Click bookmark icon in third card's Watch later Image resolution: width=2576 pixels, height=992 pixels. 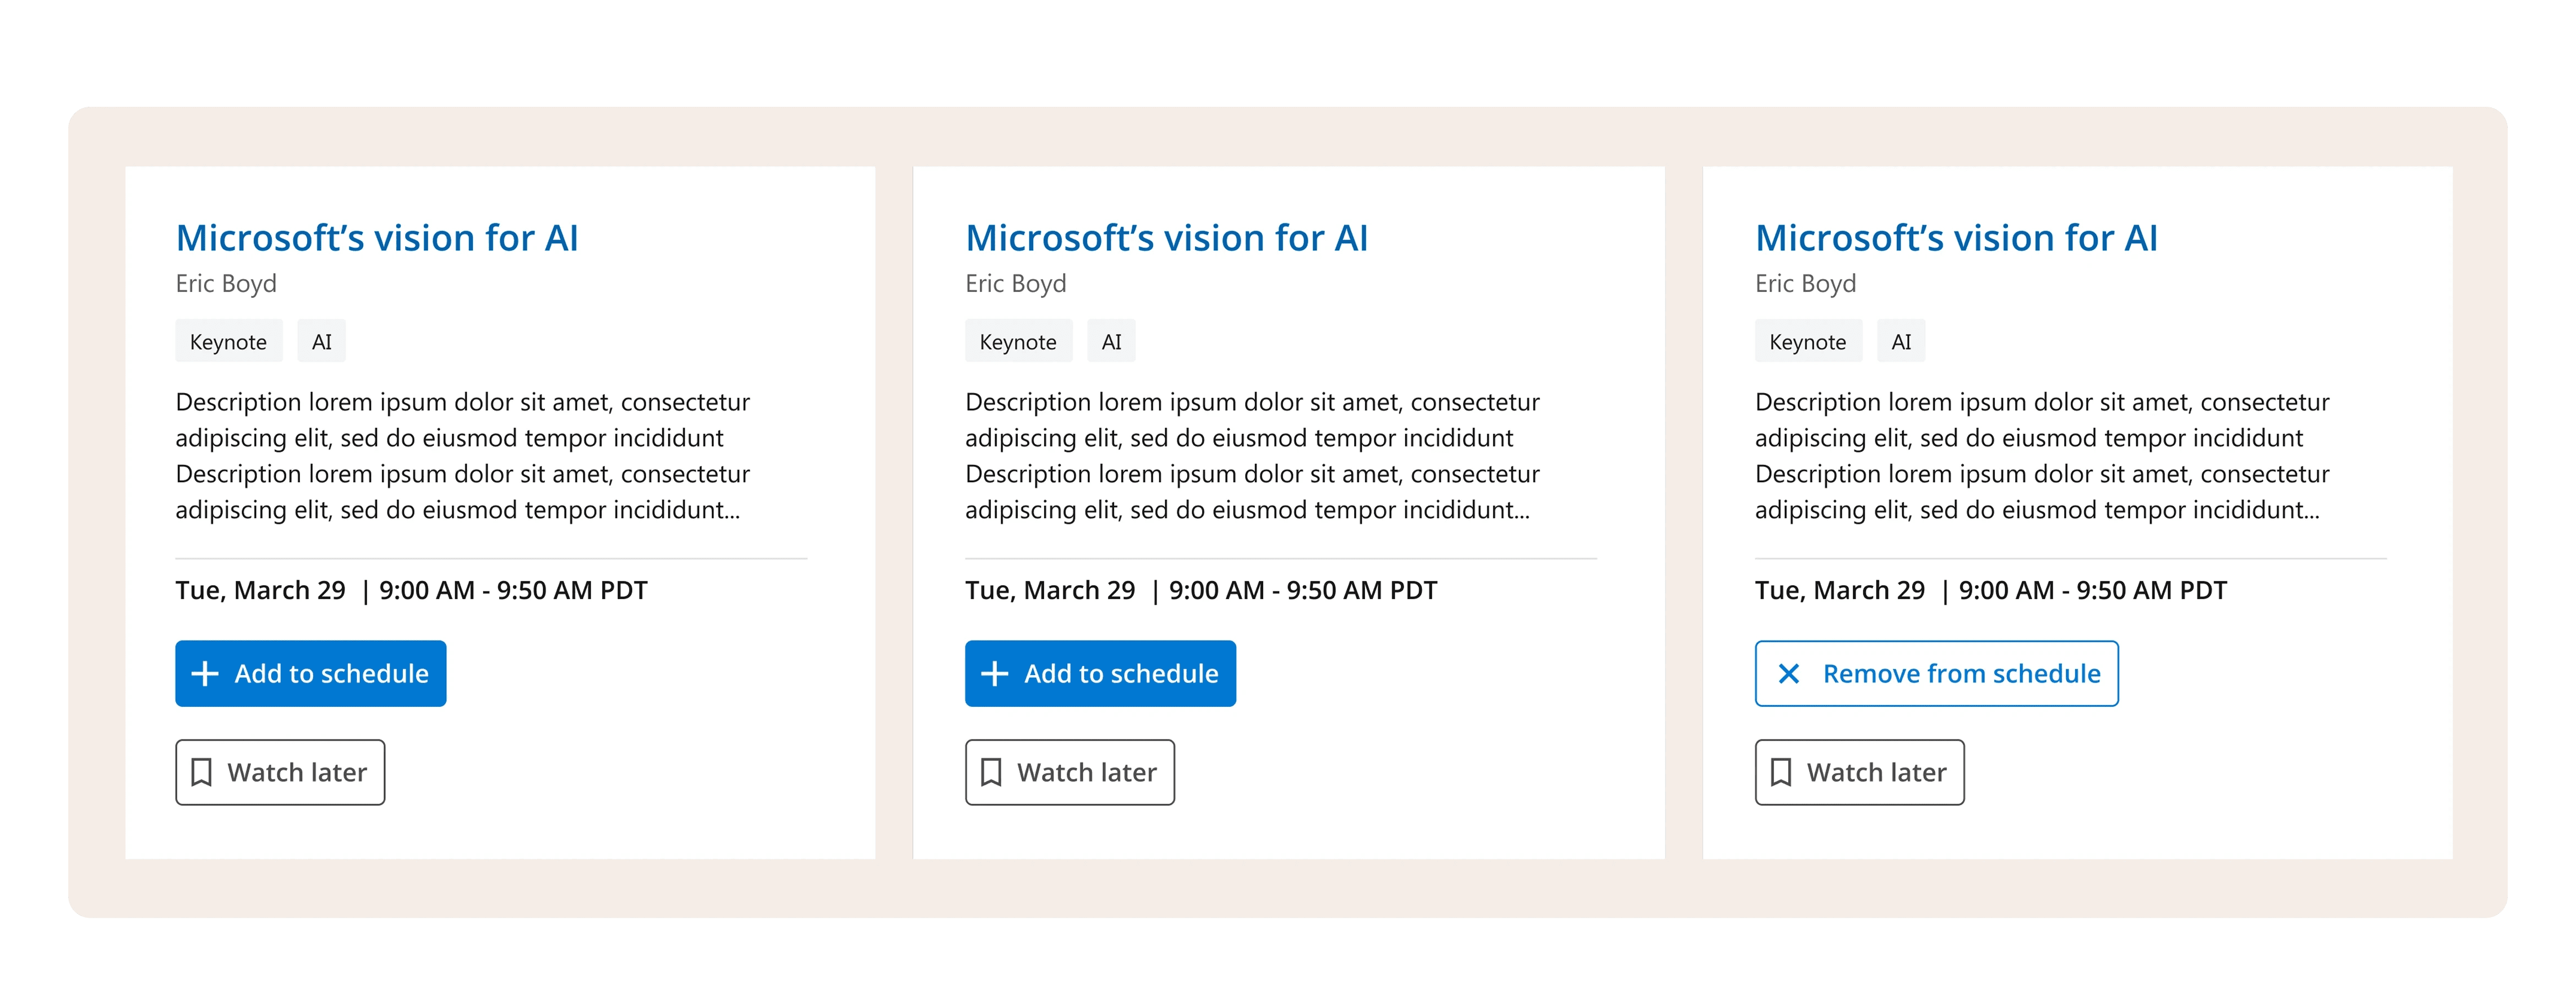pos(1781,772)
